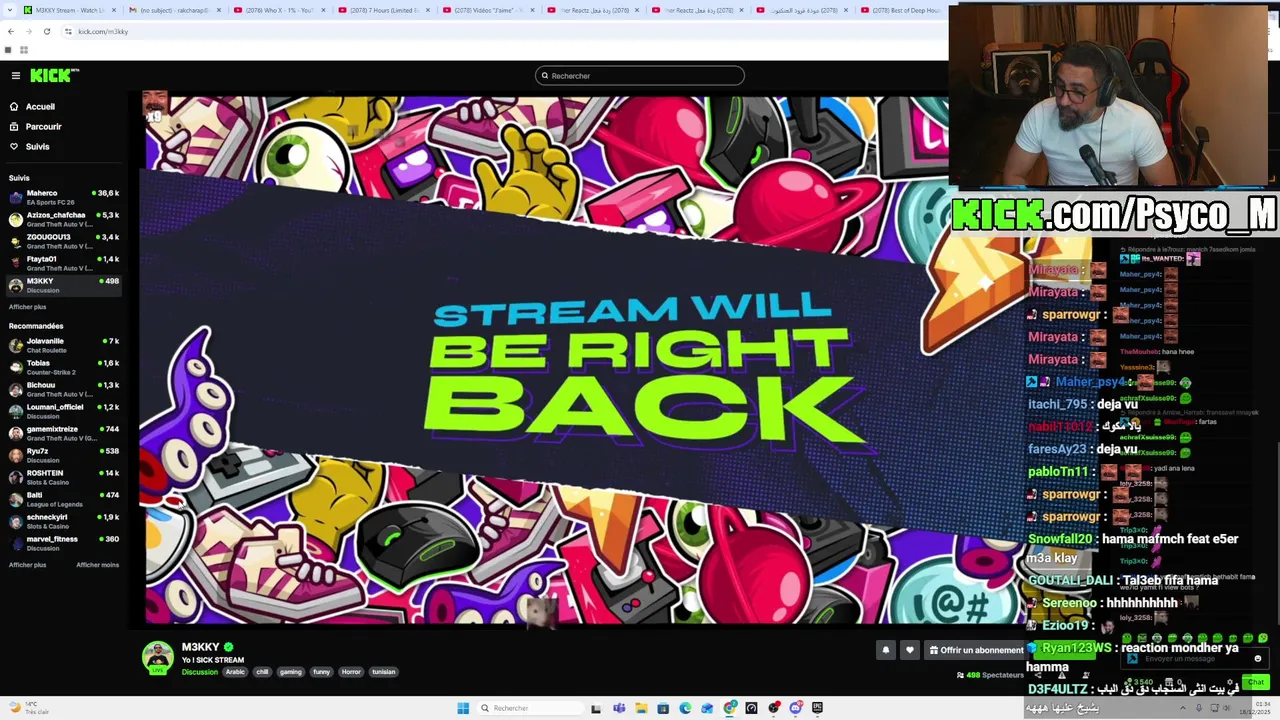Switch to Best of Deep House tab
This screenshot has height=720, width=1280.
click(x=905, y=10)
